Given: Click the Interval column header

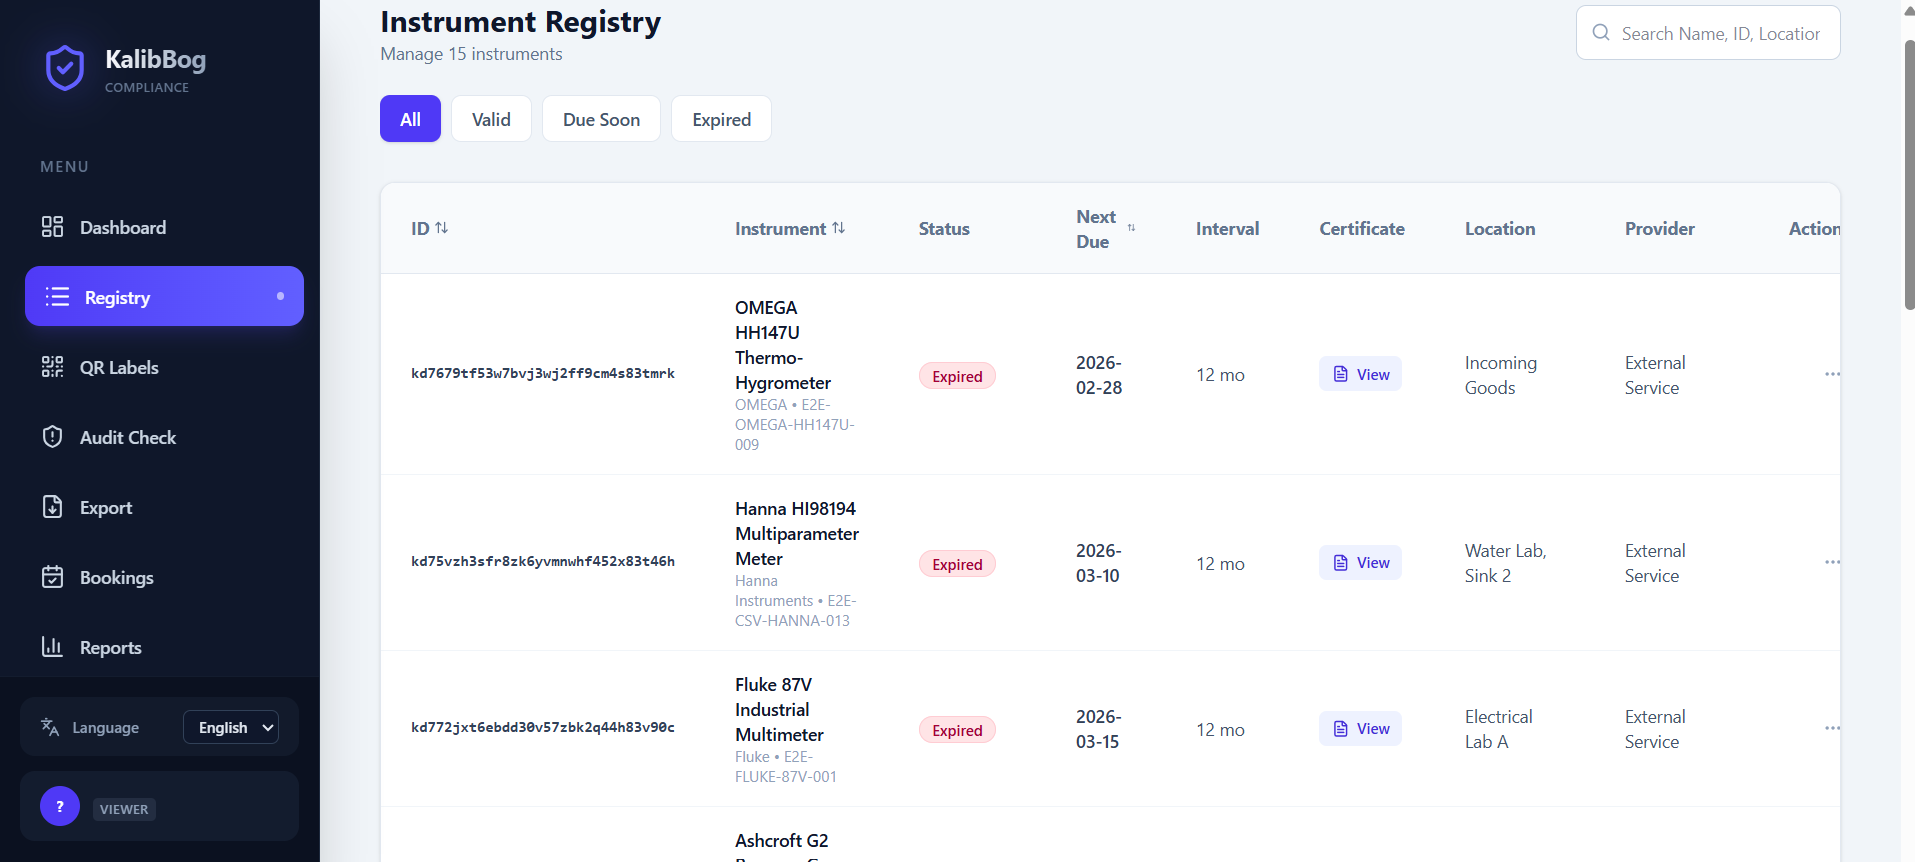Looking at the screenshot, I should 1227,229.
